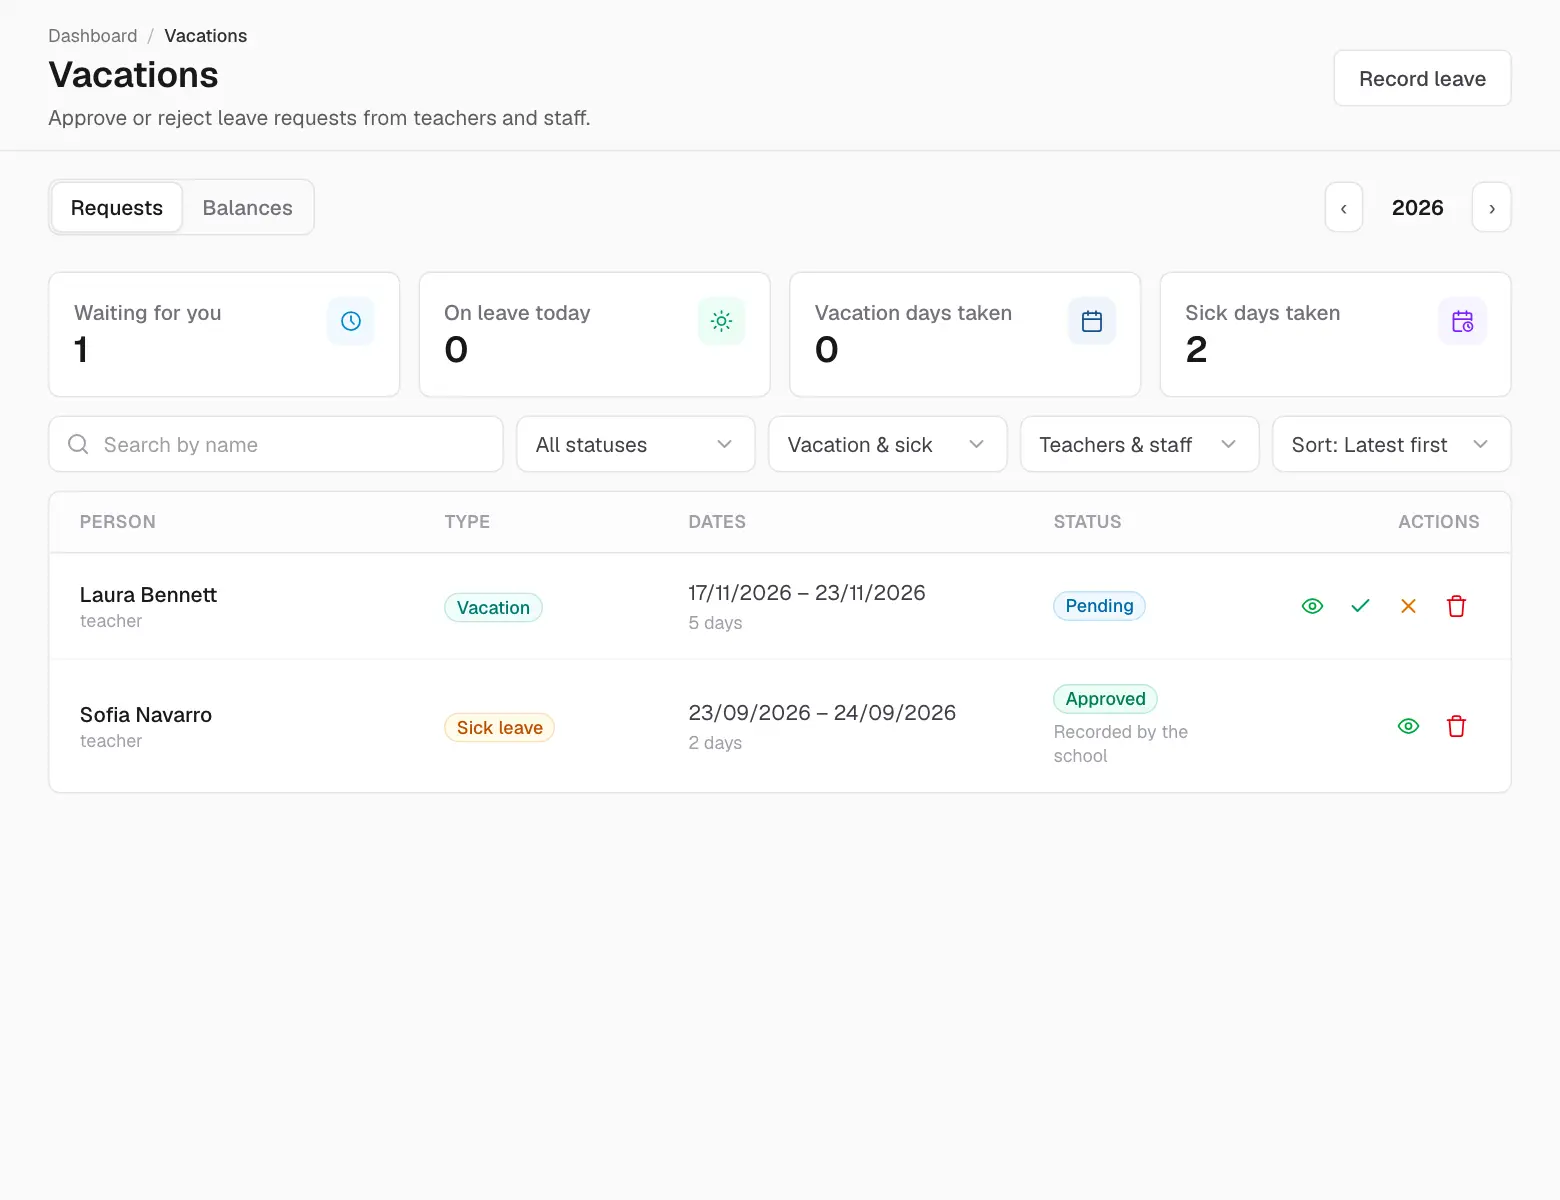The width and height of the screenshot is (1560, 1200).
Task: Click the Pending status badge
Action: (1099, 606)
